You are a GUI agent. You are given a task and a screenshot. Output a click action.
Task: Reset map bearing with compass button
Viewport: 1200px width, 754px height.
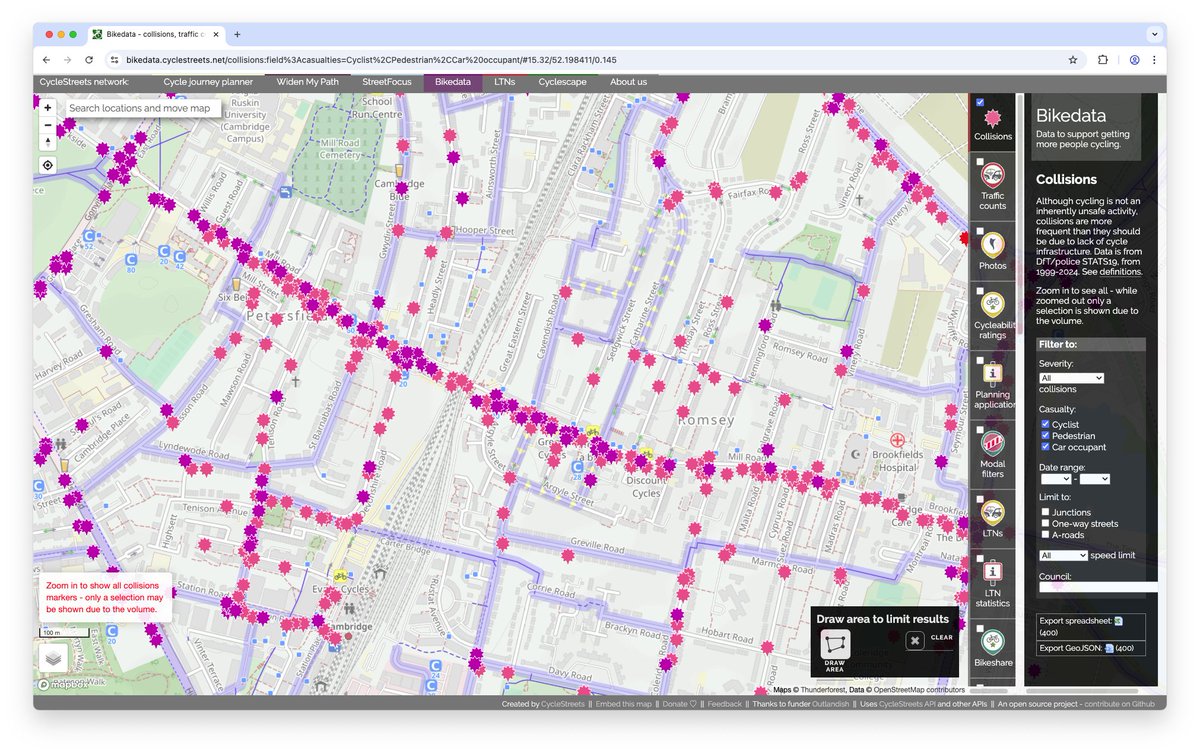coord(48,142)
